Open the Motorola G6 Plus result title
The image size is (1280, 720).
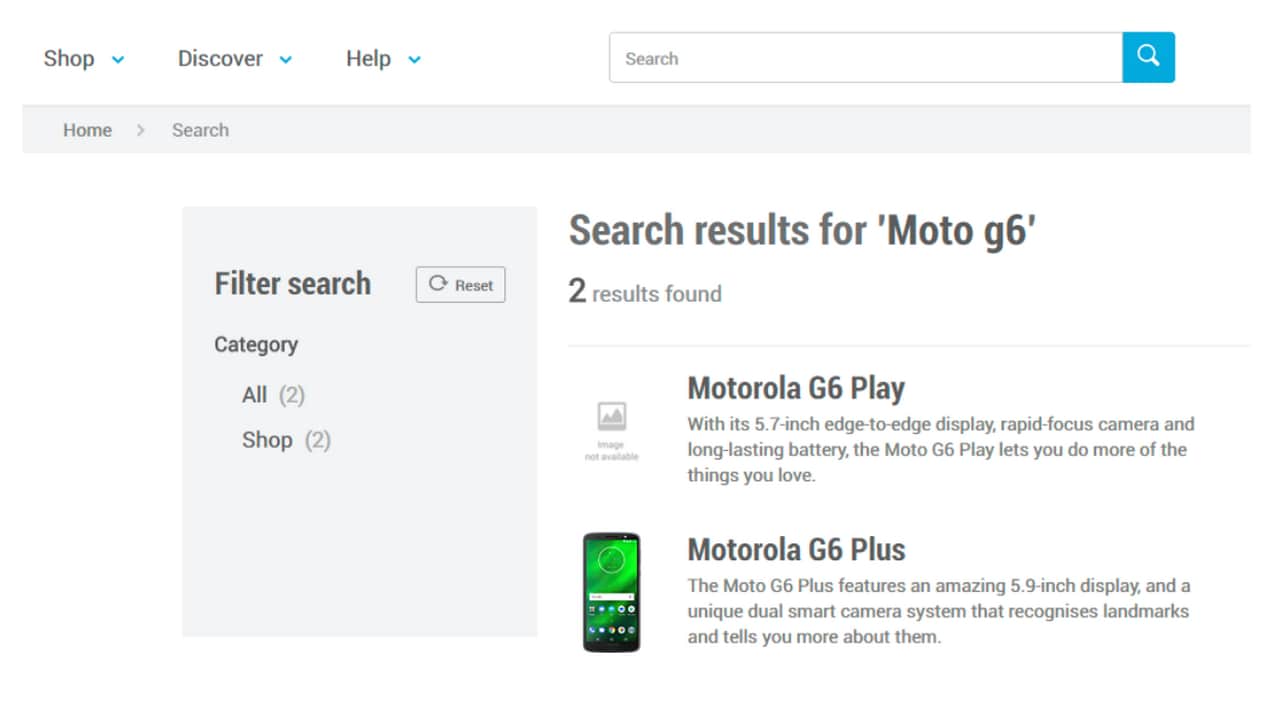(x=796, y=549)
